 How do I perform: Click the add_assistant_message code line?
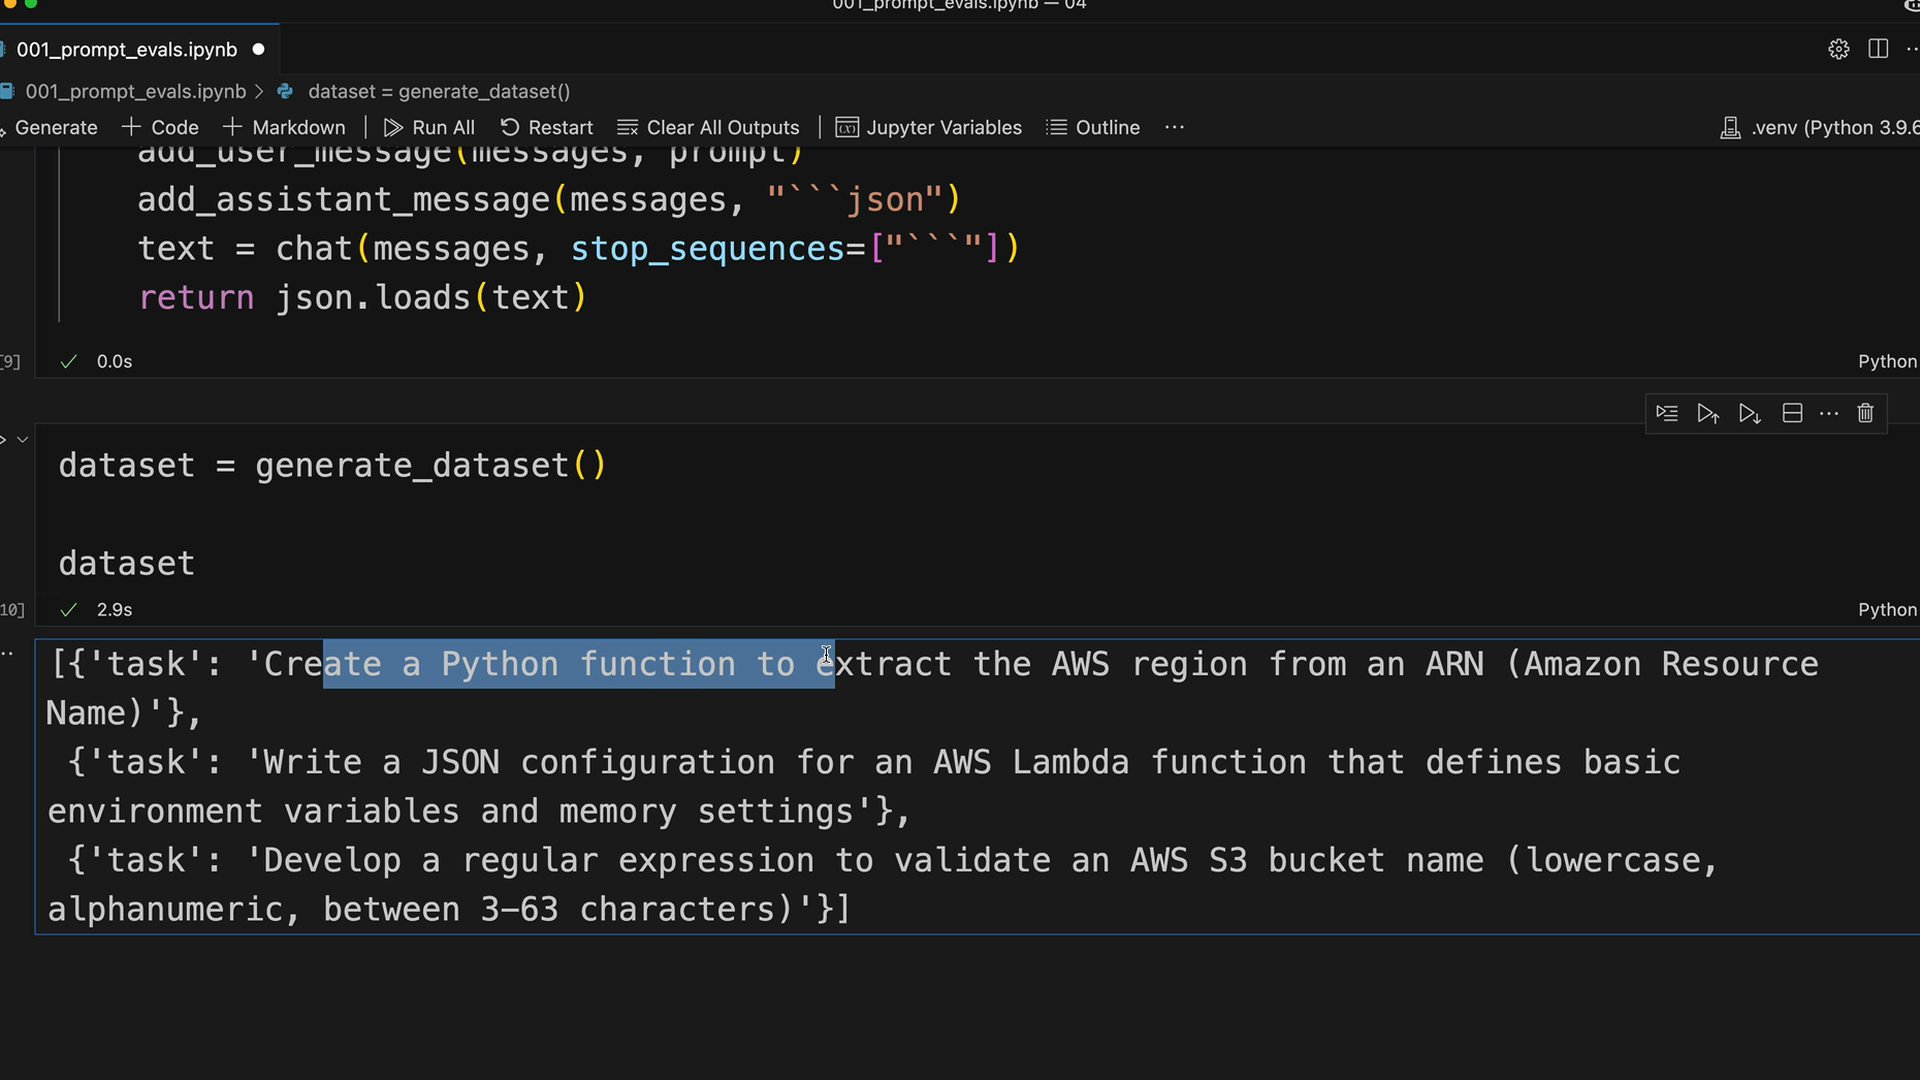tap(549, 199)
